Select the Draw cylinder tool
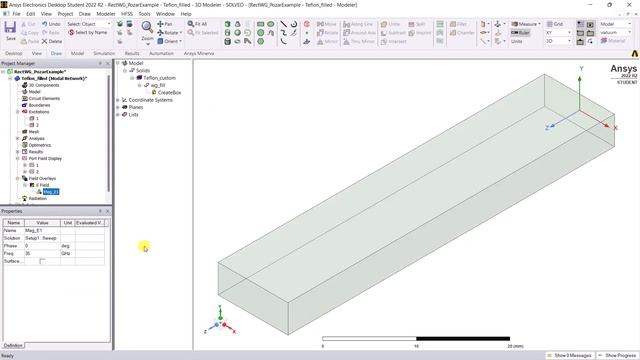640x360 pixels. [228, 33]
